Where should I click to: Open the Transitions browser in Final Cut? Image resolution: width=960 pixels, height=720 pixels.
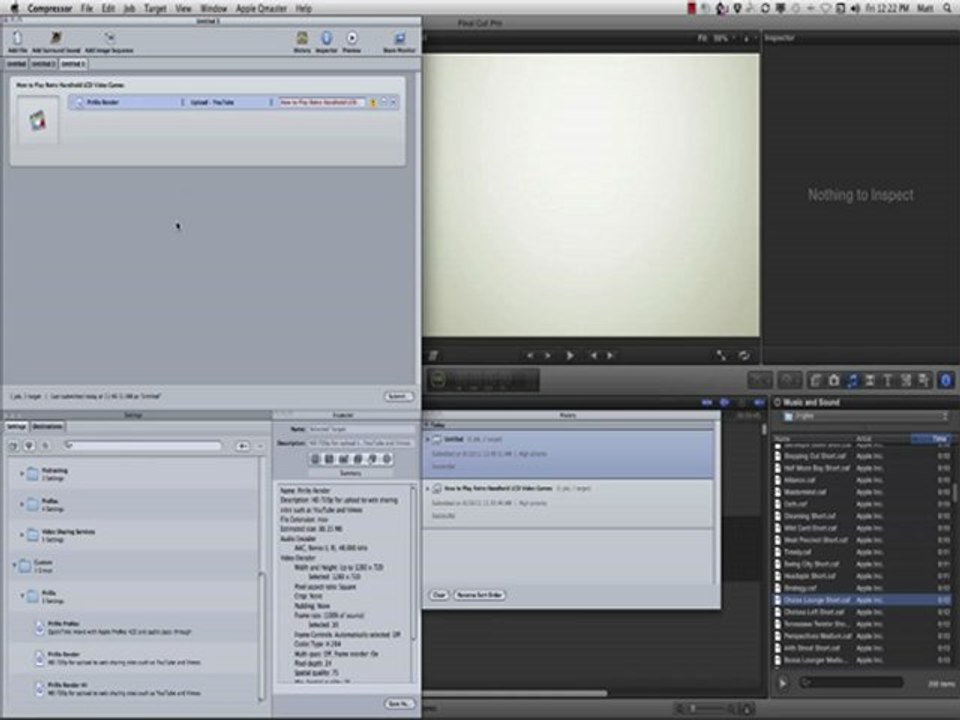click(x=869, y=381)
